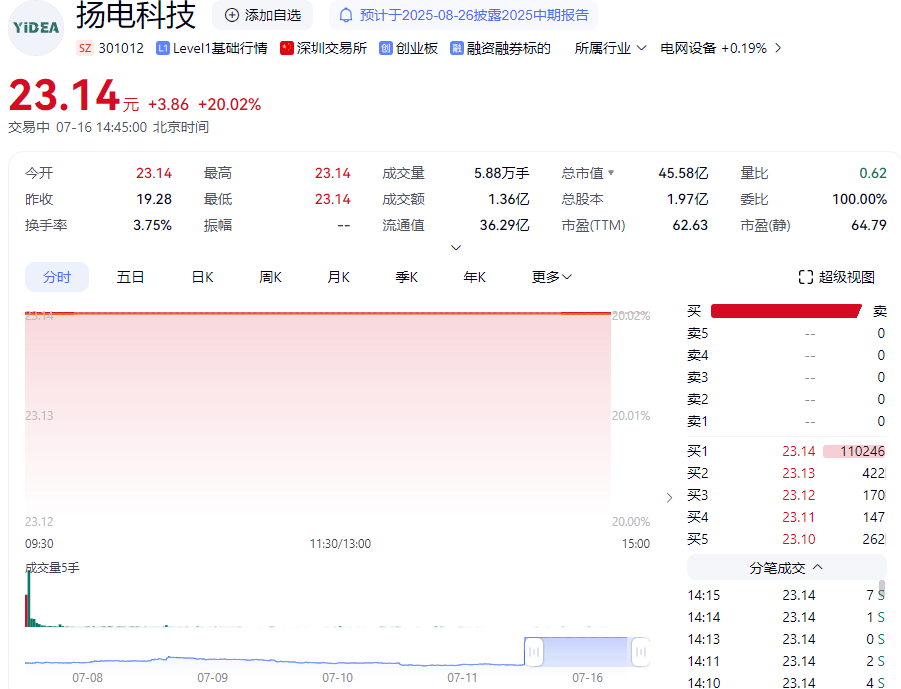Click the 量比 value 0.62
The width and height of the screenshot is (901, 689).
tap(873, 173)
